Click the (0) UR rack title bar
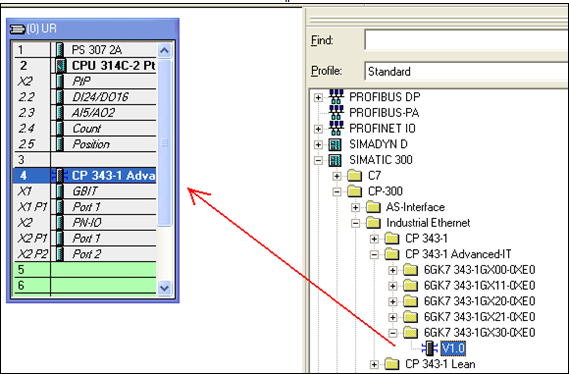 coord(93,29)
